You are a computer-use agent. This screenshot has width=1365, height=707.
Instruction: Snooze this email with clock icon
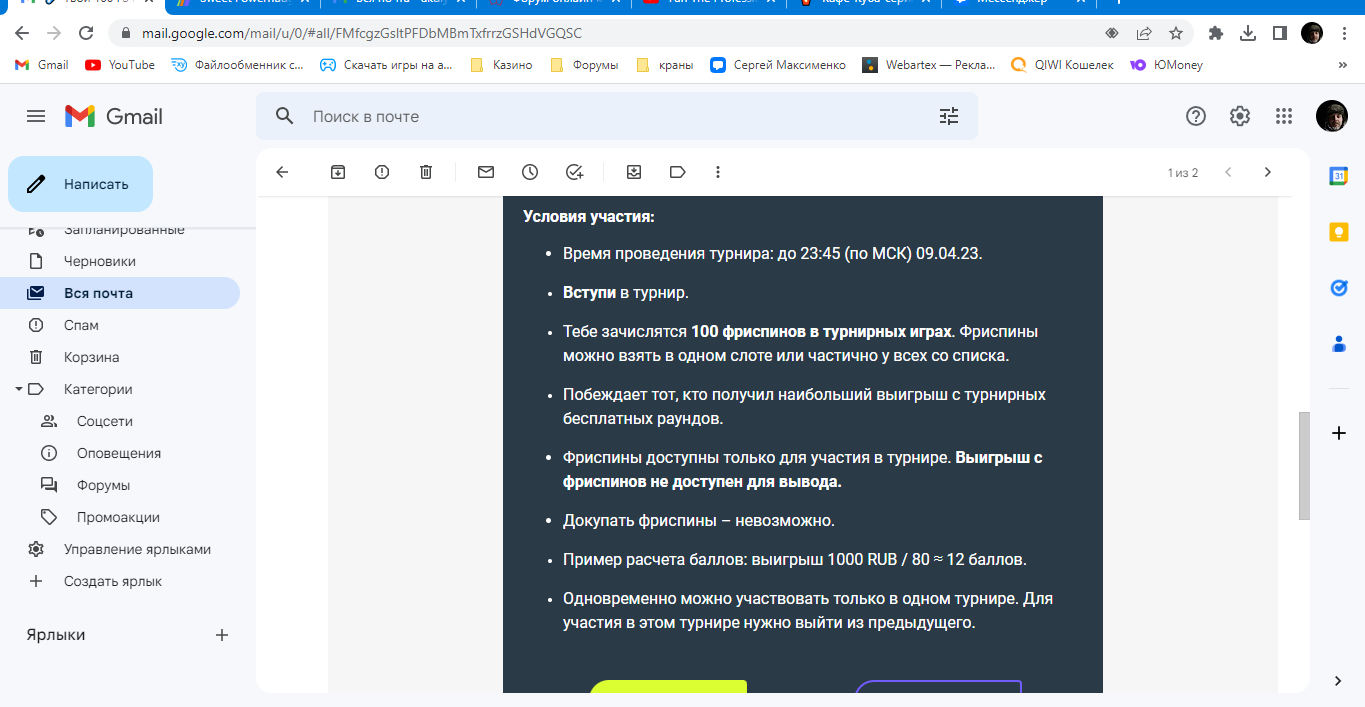point(530,172)
